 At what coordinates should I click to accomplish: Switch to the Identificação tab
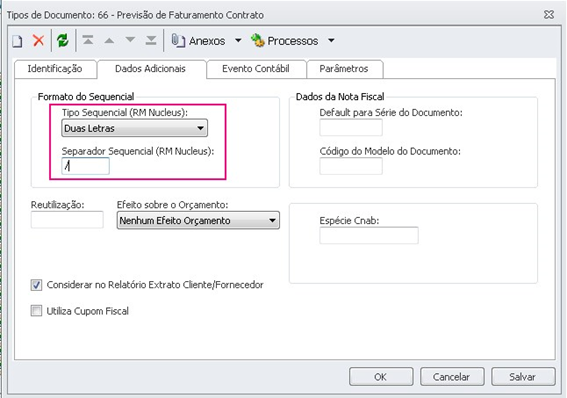coord(55,69)
